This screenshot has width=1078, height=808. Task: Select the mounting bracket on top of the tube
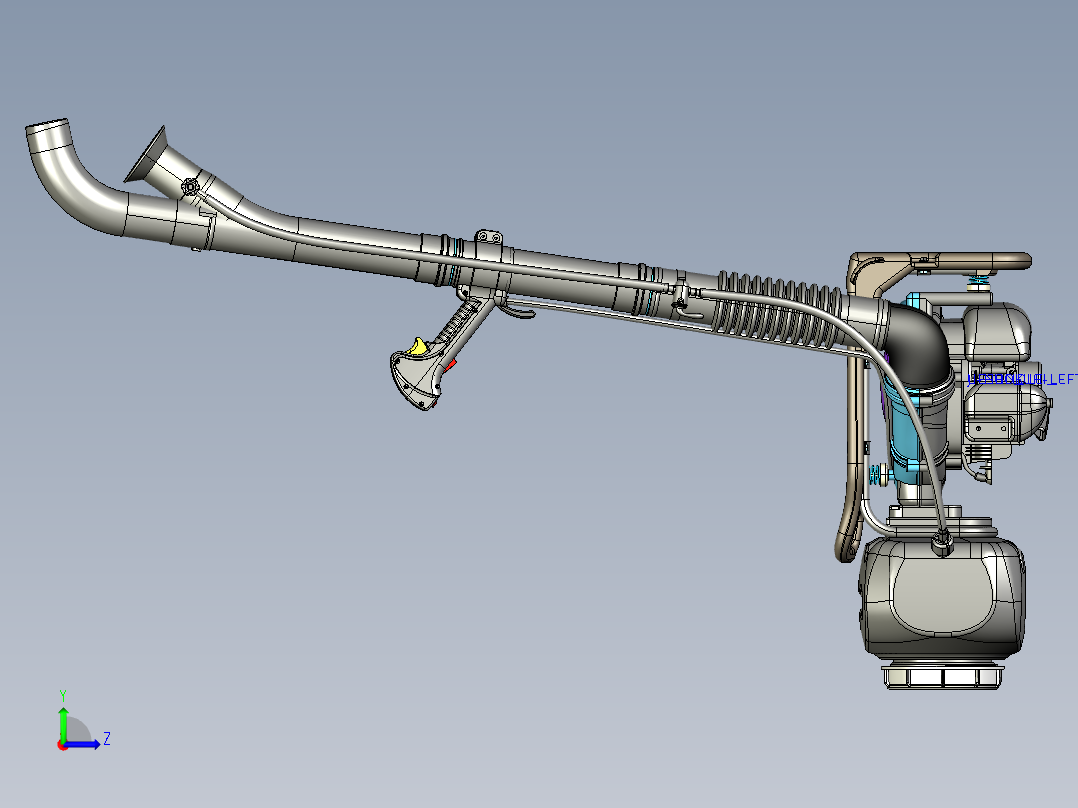tap(488, 237)
